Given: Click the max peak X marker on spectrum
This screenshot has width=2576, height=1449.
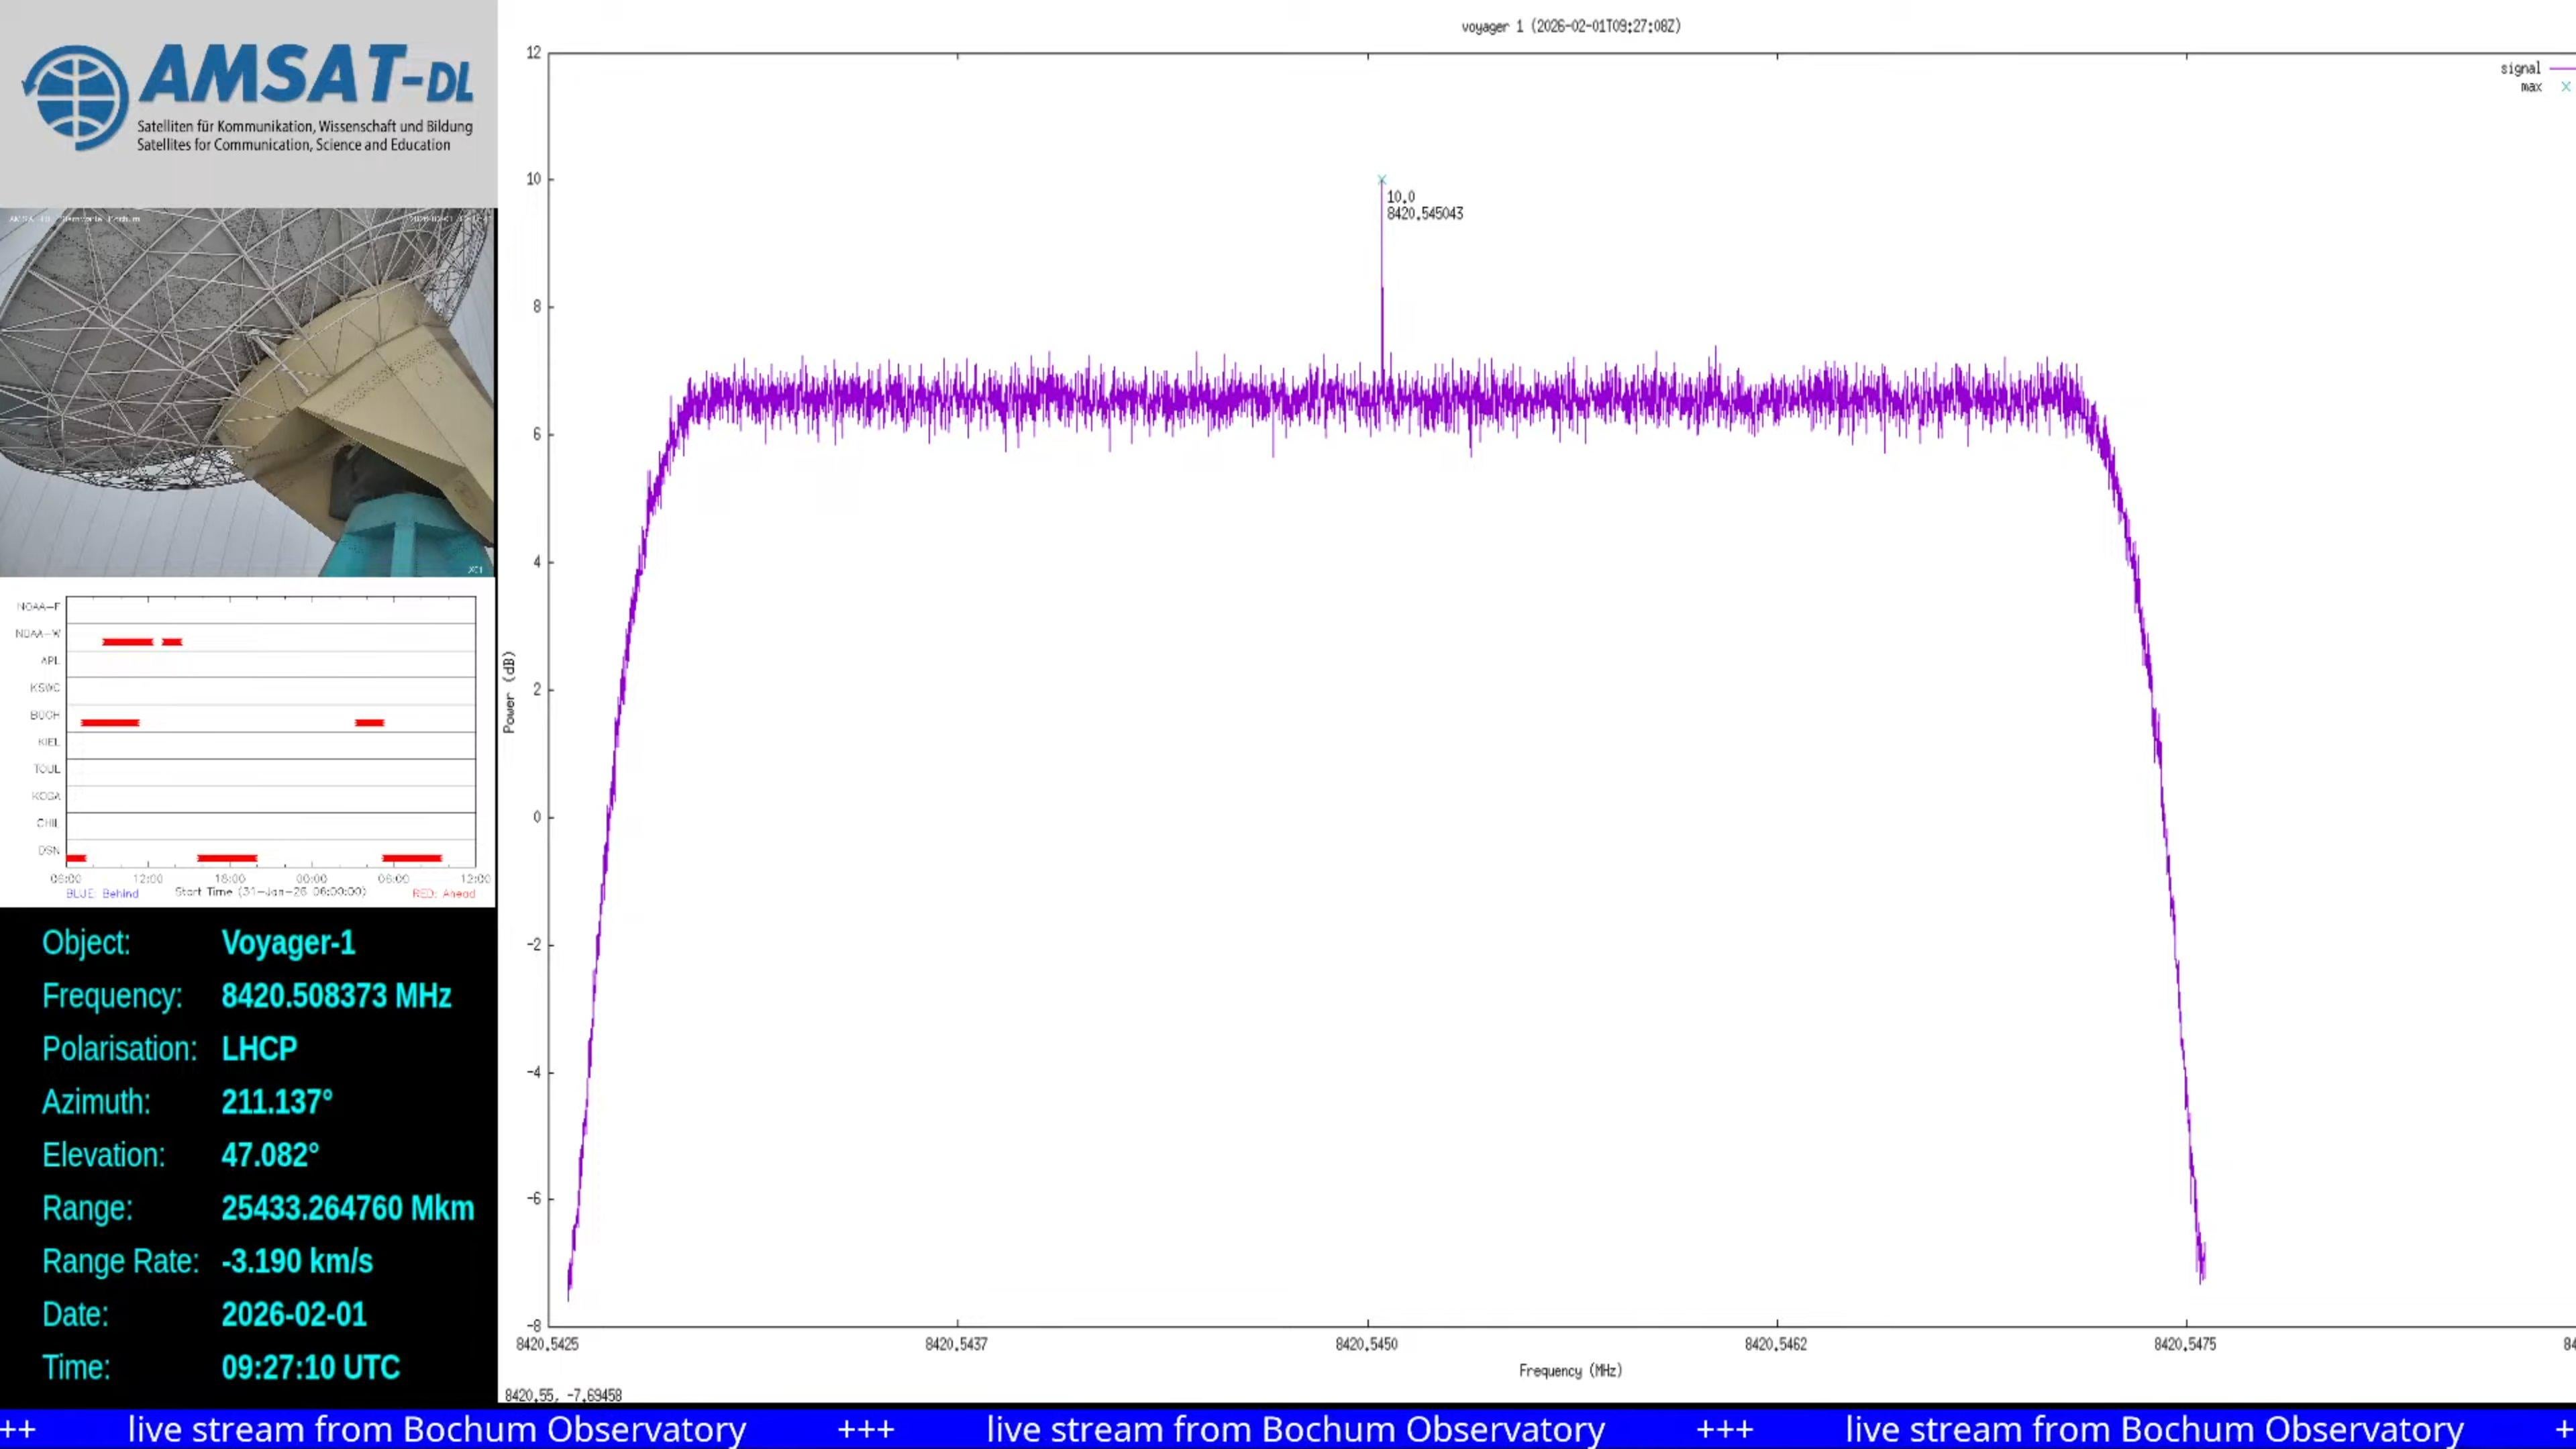Looking at the screenshot, I should (1382, 180).
